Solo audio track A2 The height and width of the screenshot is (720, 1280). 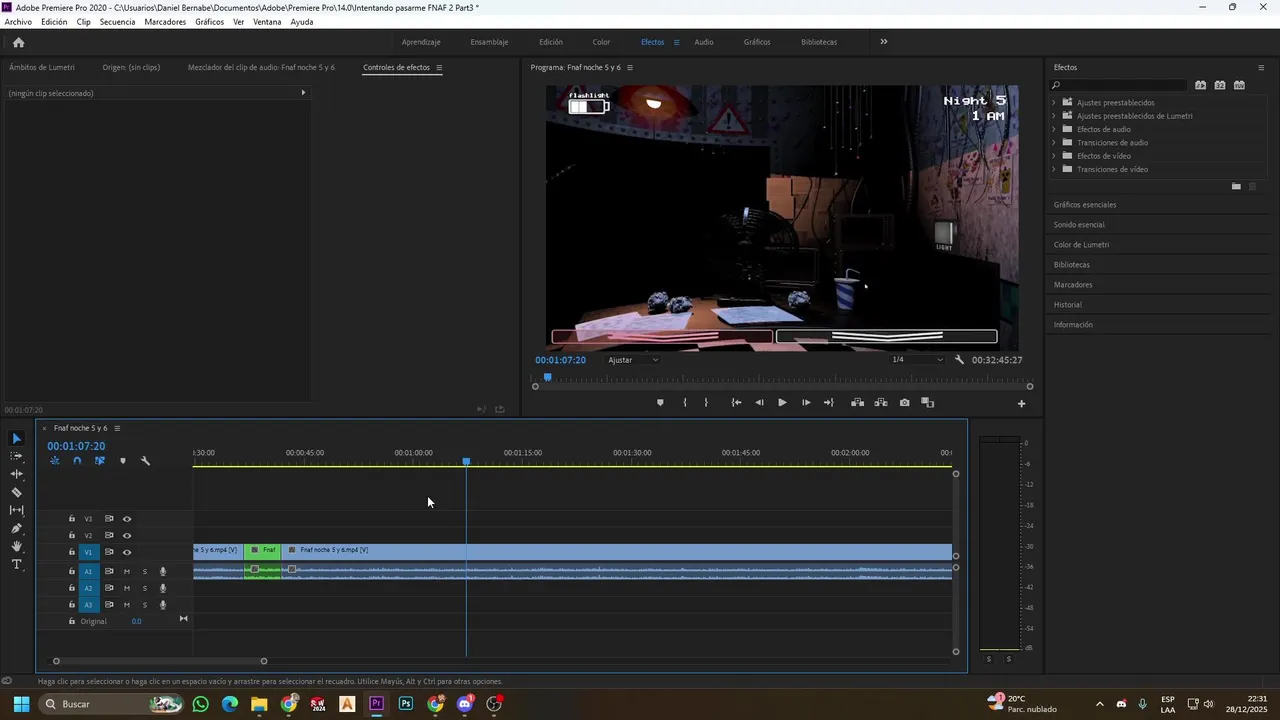pos(144,588)
